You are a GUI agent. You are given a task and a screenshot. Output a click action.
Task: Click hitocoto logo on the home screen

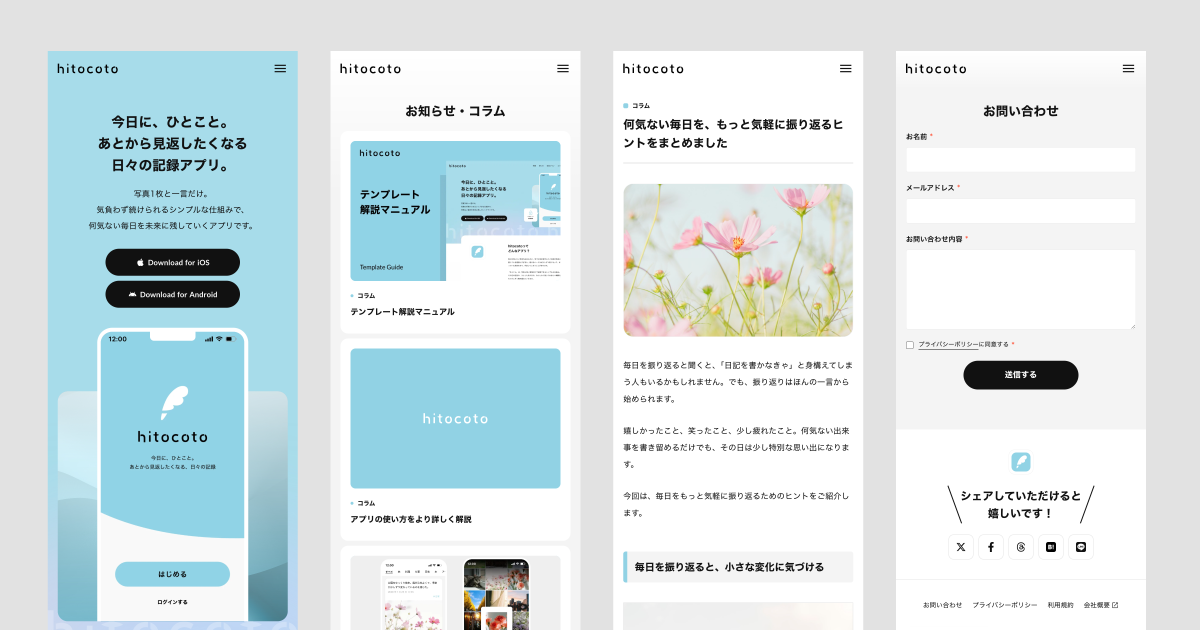(88, 69)
